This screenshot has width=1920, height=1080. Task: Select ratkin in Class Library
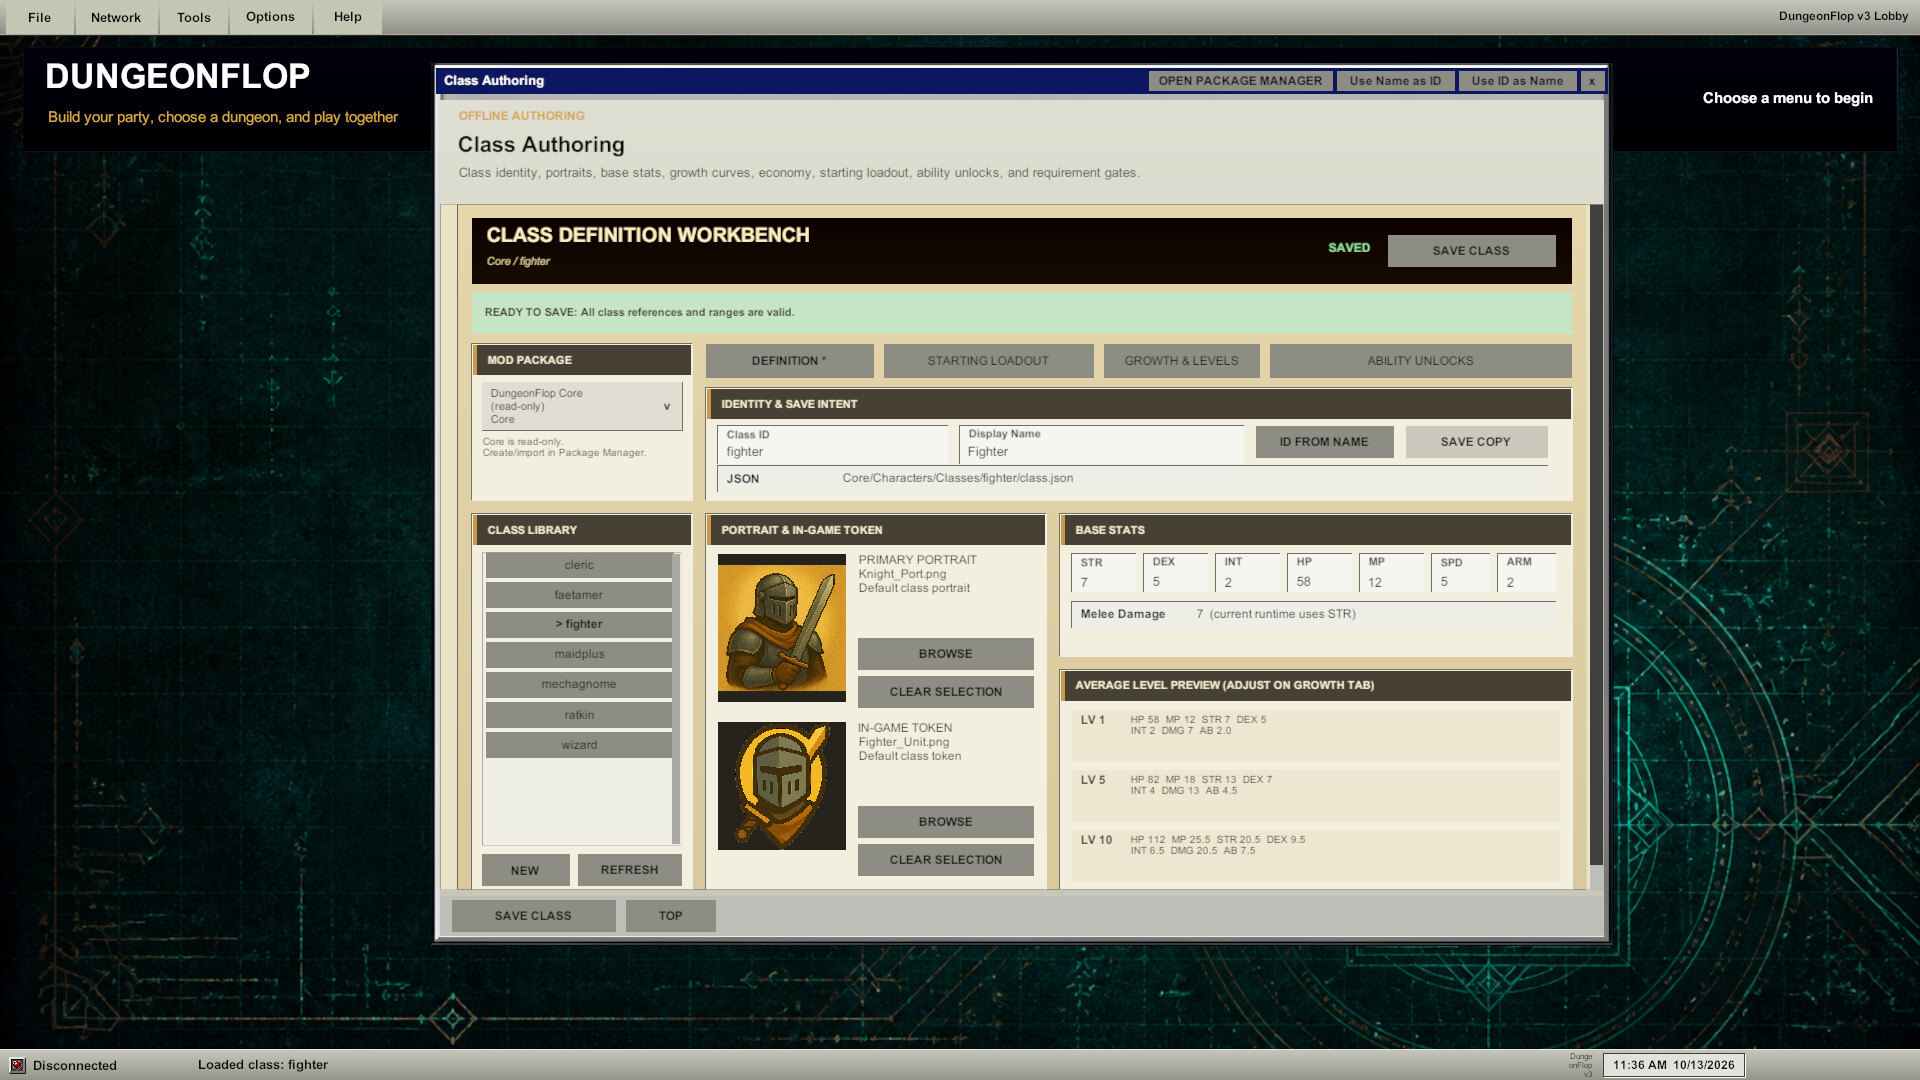pyautogui.click(x=579, y=715)
